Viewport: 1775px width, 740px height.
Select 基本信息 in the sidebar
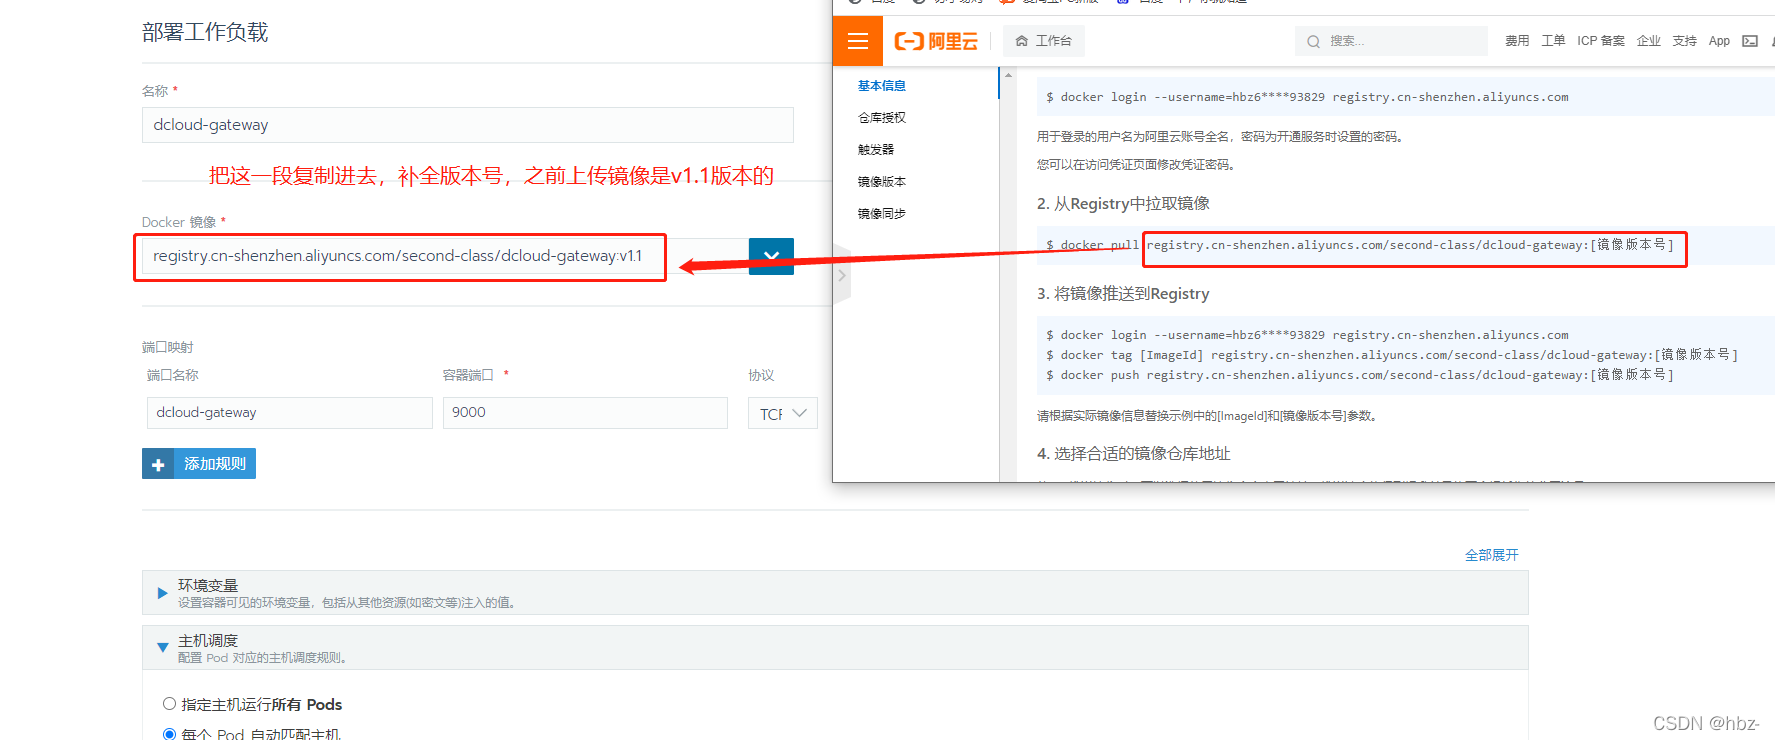[x=882, y=86]
